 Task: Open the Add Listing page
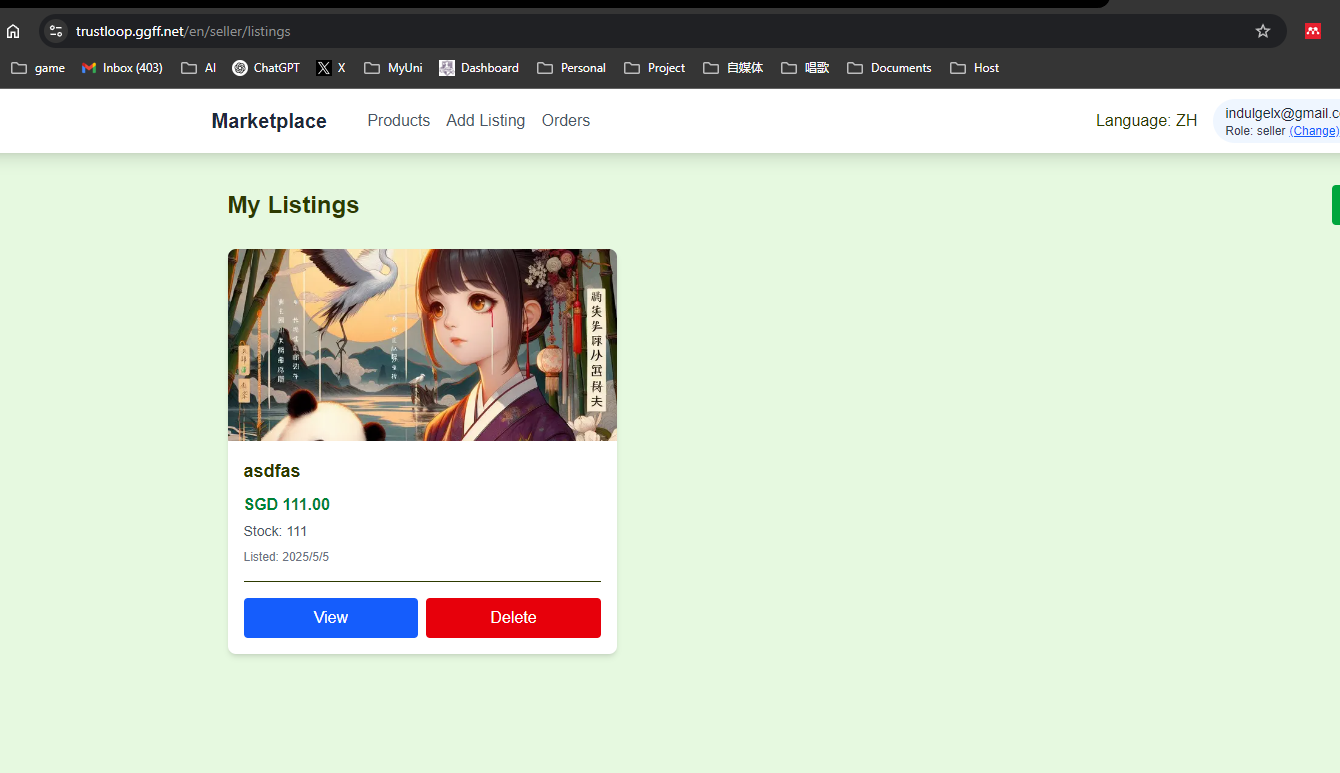tap(485, 121)
